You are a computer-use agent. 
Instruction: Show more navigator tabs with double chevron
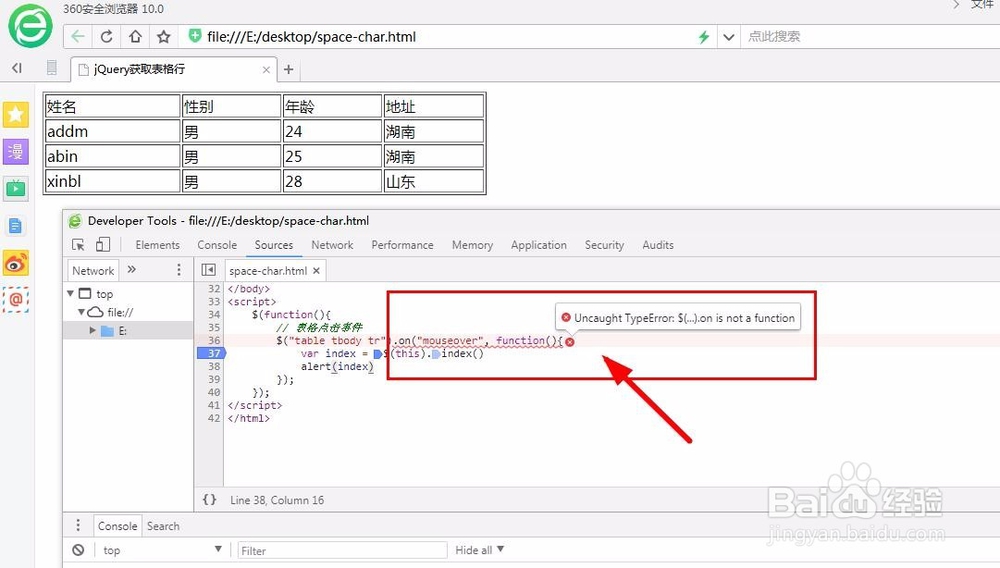click(131, 270)
